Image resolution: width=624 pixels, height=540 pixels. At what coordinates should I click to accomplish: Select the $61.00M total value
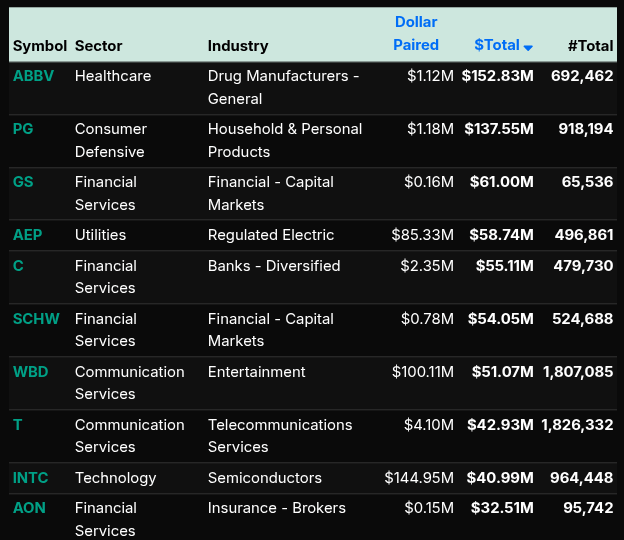501,182
